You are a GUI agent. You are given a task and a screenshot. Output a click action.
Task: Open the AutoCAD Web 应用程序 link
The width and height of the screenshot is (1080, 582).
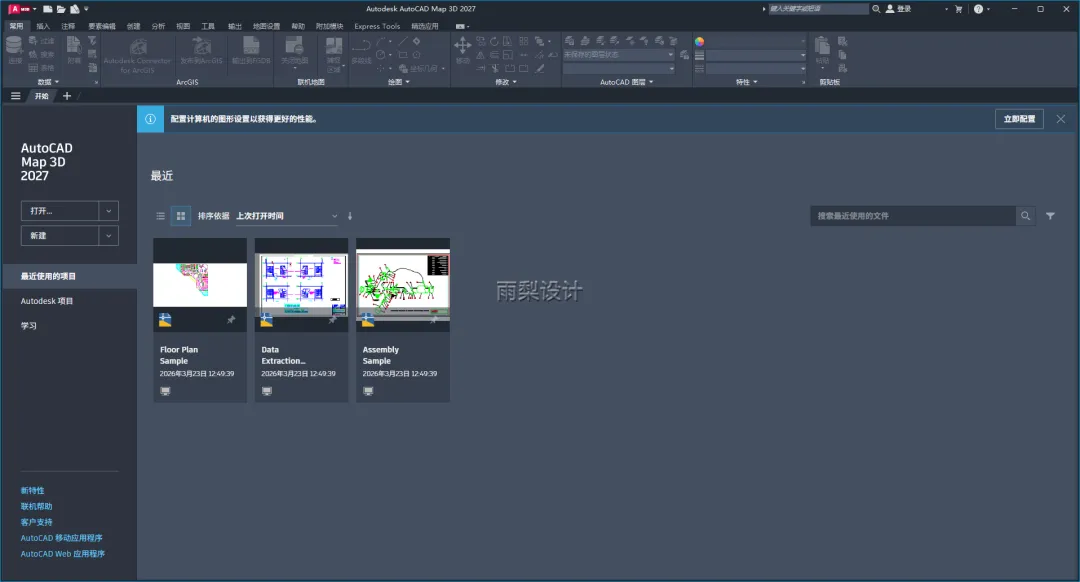pyautogui.click(x=63, y=554)
